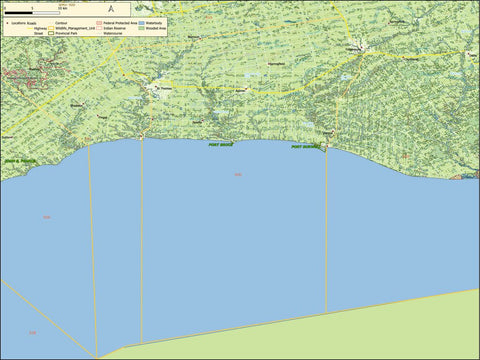Click the Contour legend label
This screenshot has width=480, height=360.
(61, 23)
